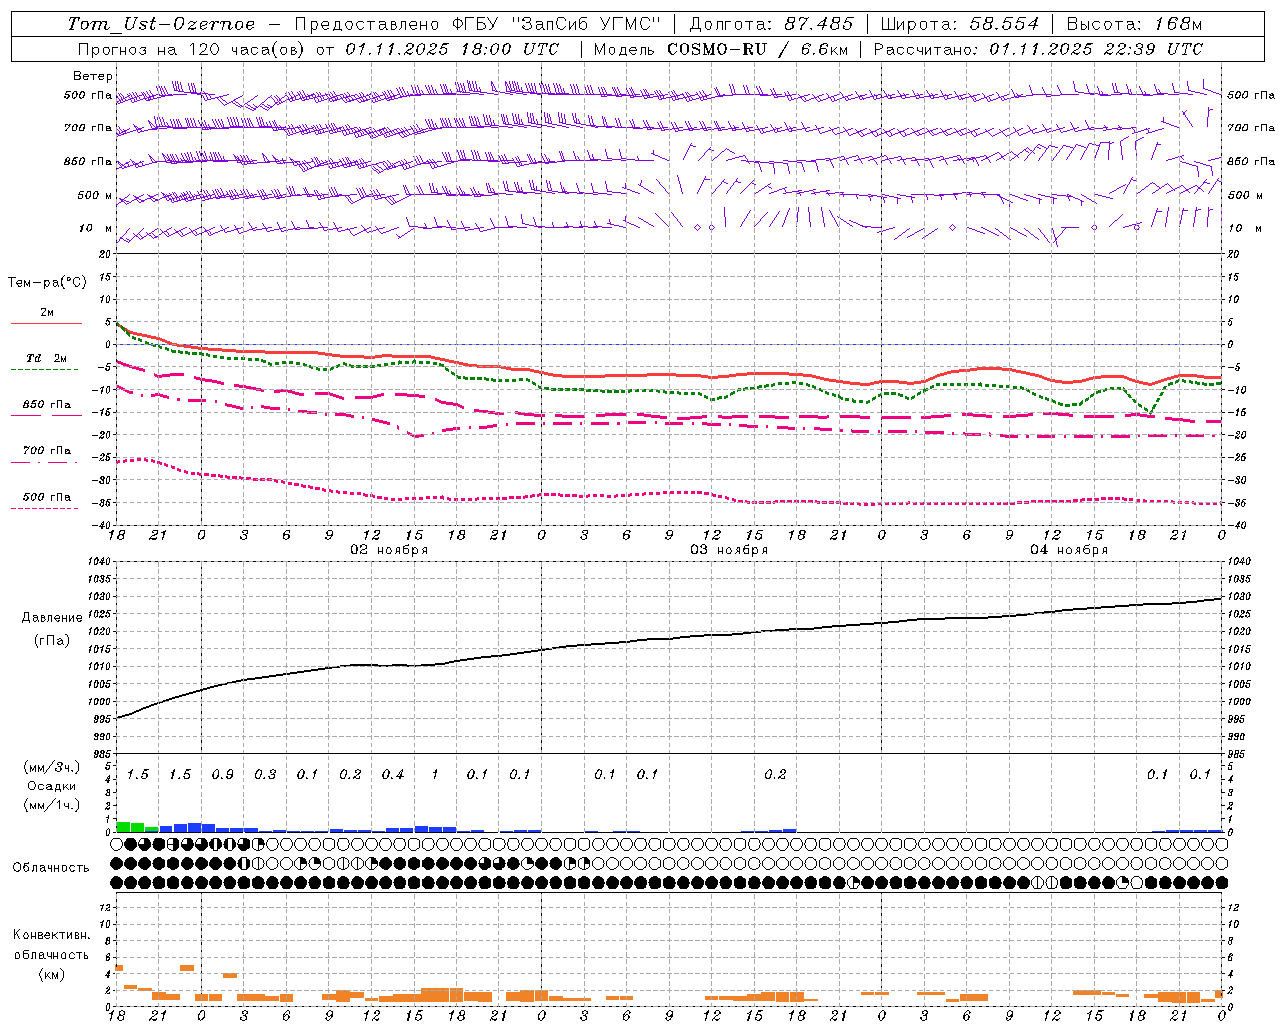This screenshot has width=1280, height=1024.
Task: Click the 03 ноября date label
Action: (729, 550)
